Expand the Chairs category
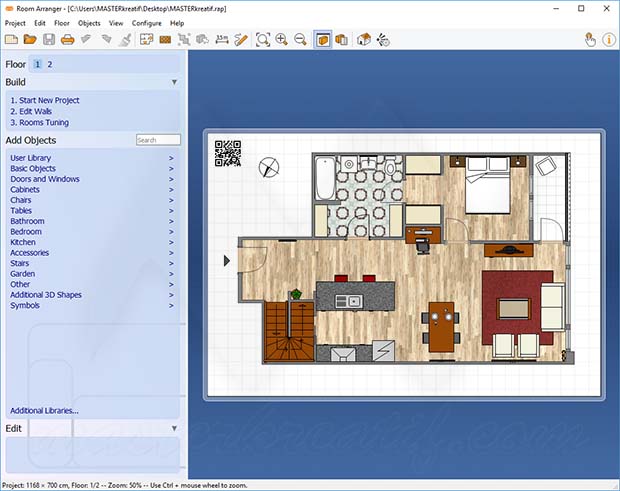The image size is (620, 491). (92, 200)
